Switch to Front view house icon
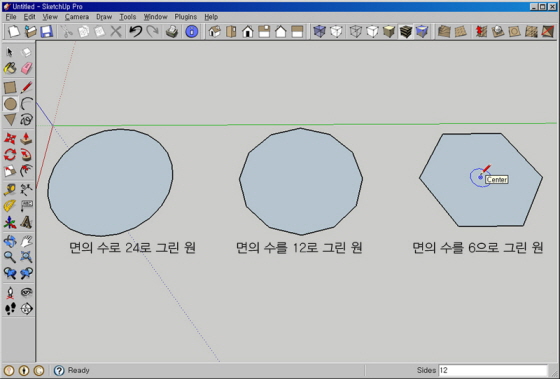 [248, 32]
